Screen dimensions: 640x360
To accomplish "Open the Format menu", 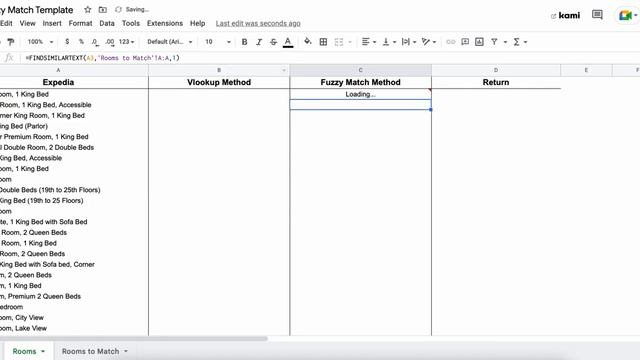I will pyautogui.click(x=80, y=23).
